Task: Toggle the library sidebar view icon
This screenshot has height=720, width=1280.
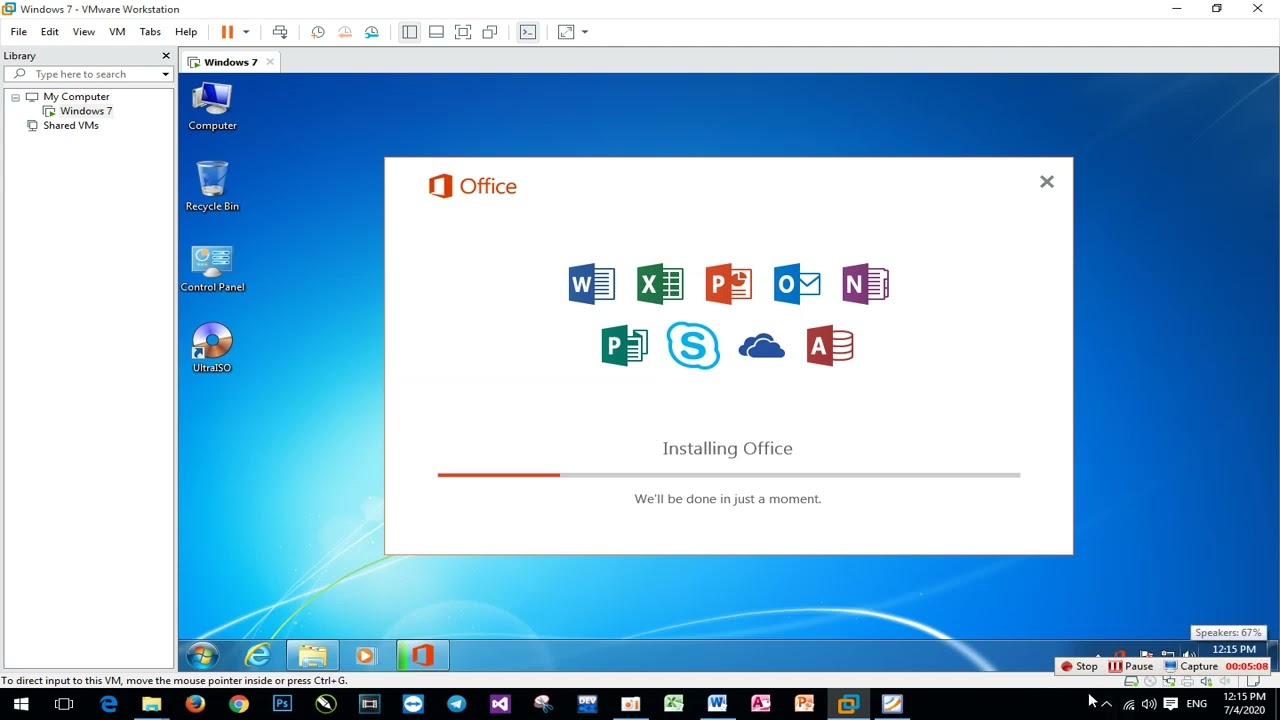Action: 410,32
